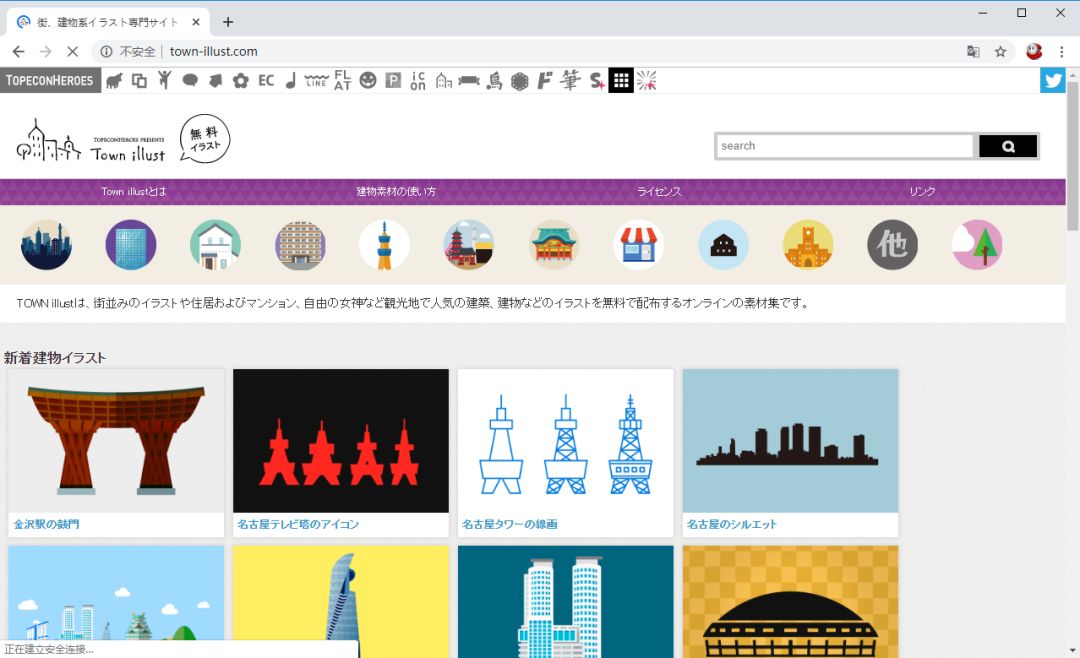Select the red pagoda landmarks category icon

(469, 245)
